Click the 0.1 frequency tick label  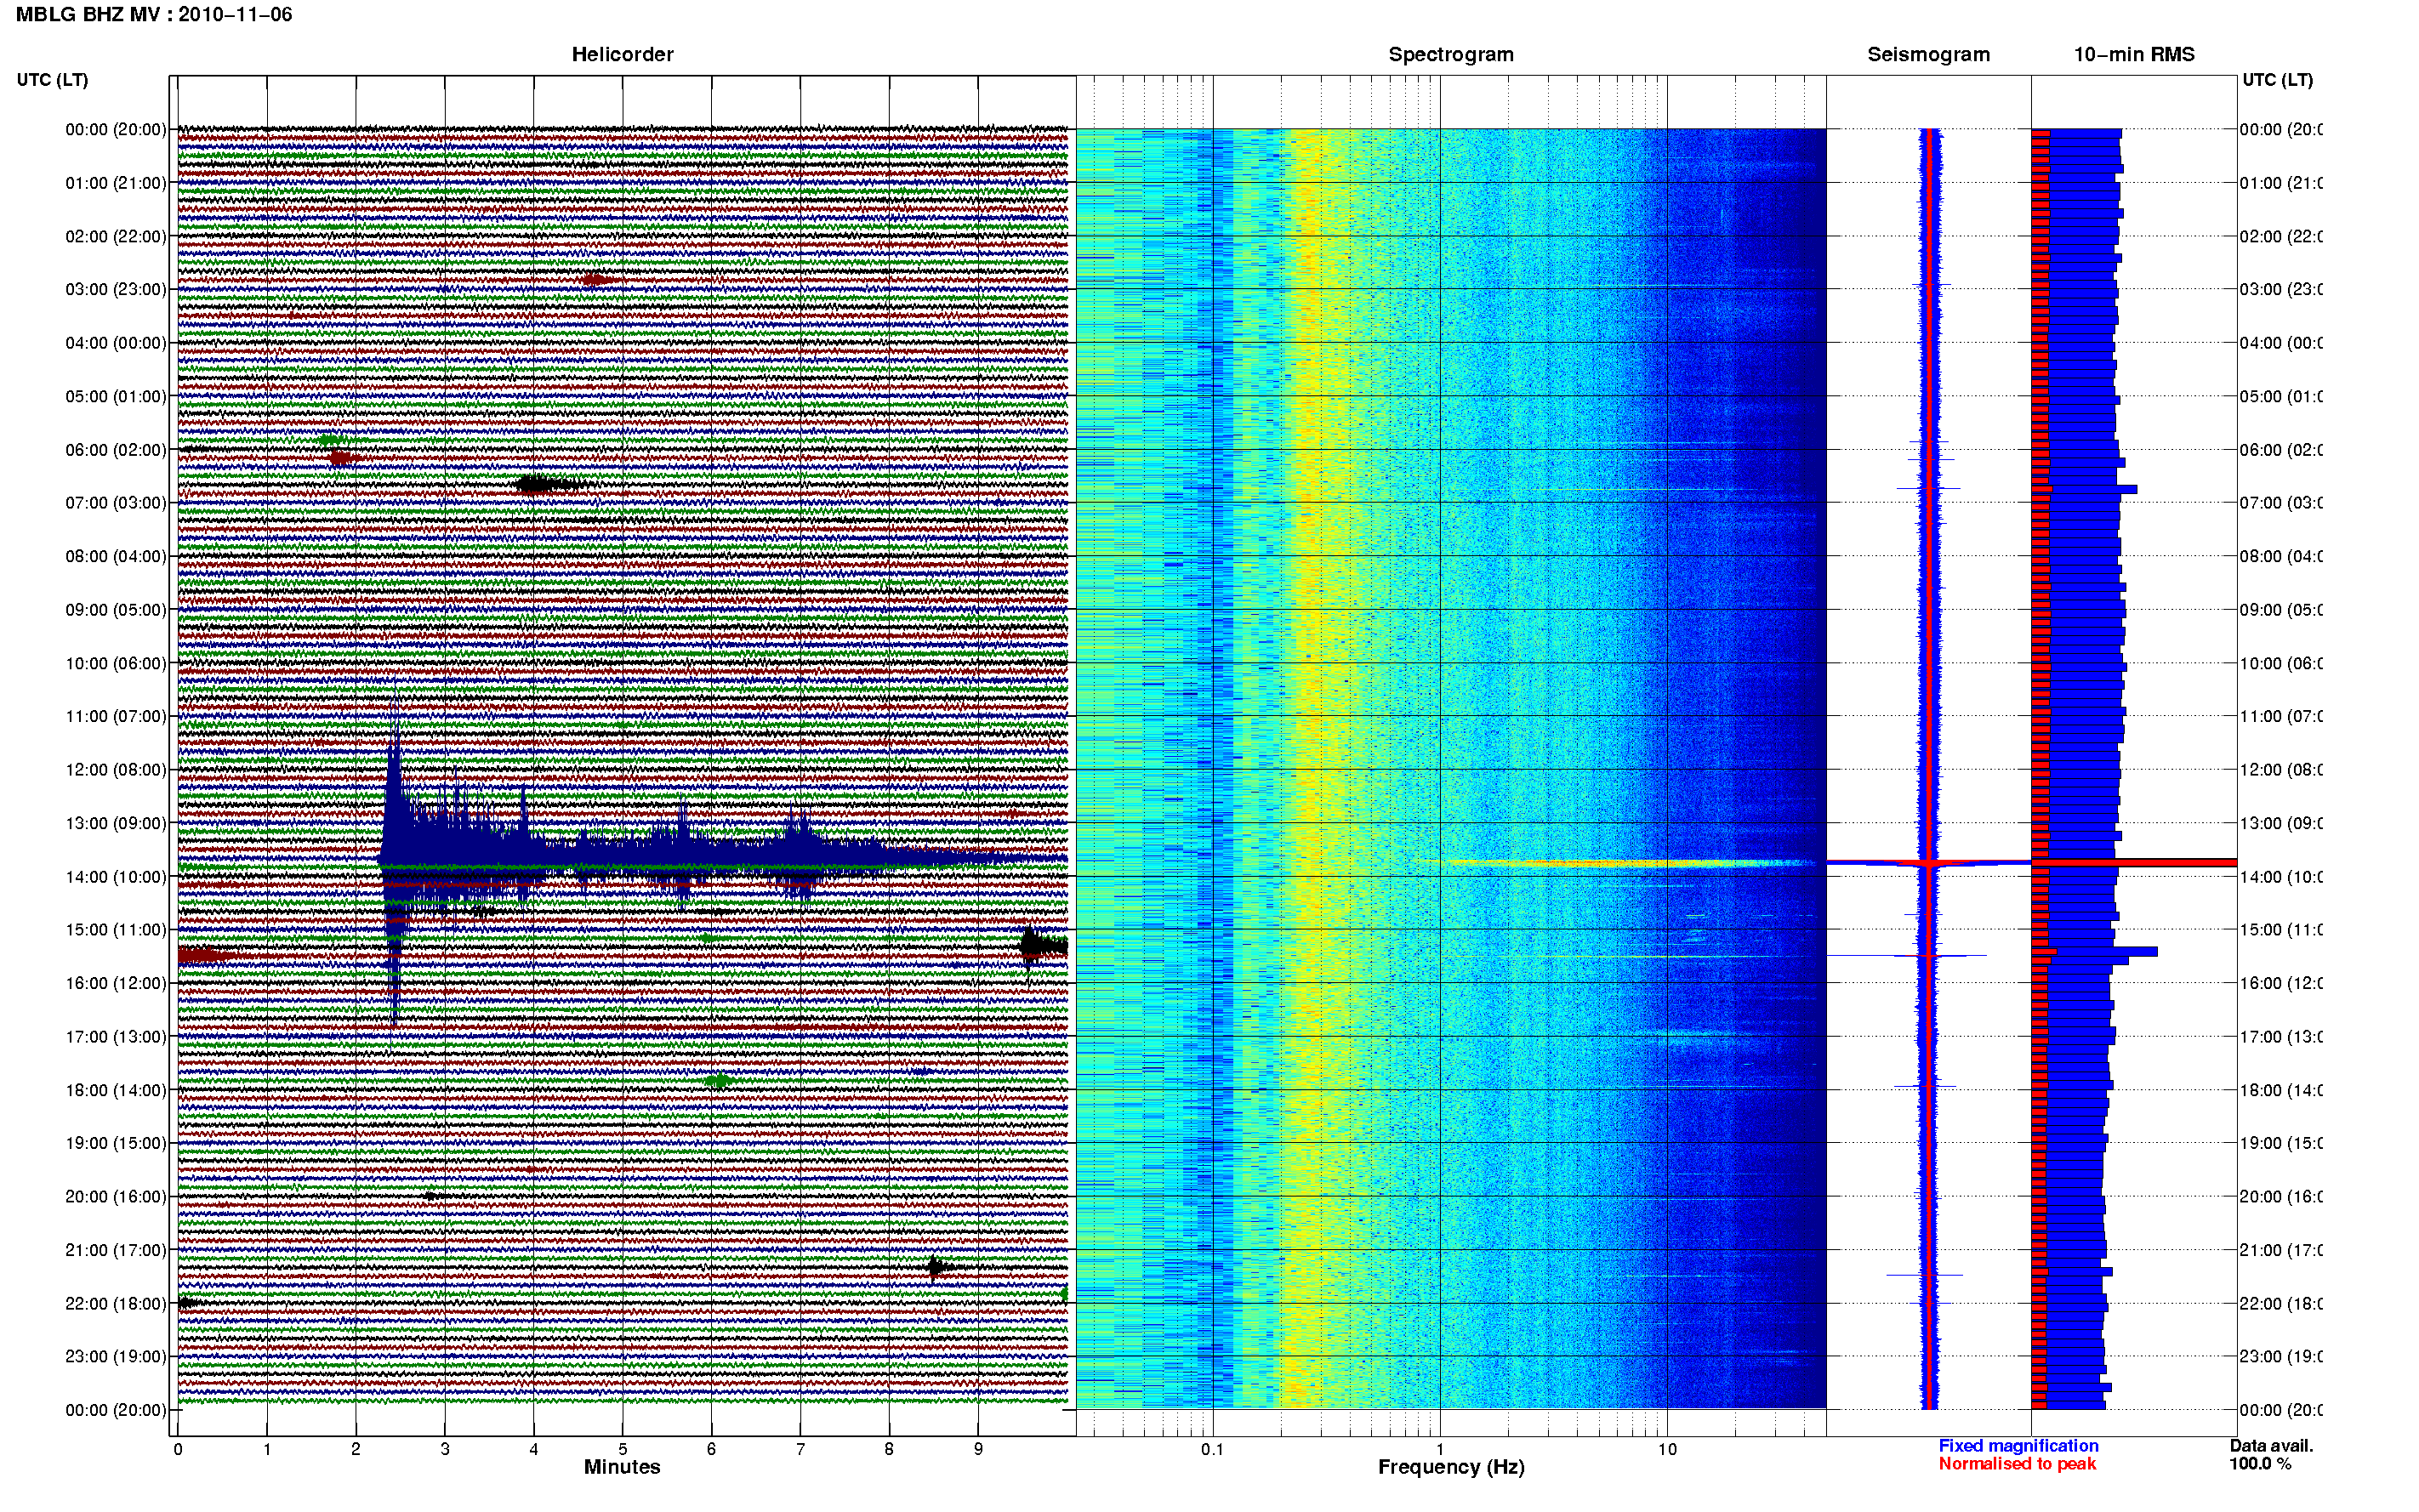(1212, 1449)
